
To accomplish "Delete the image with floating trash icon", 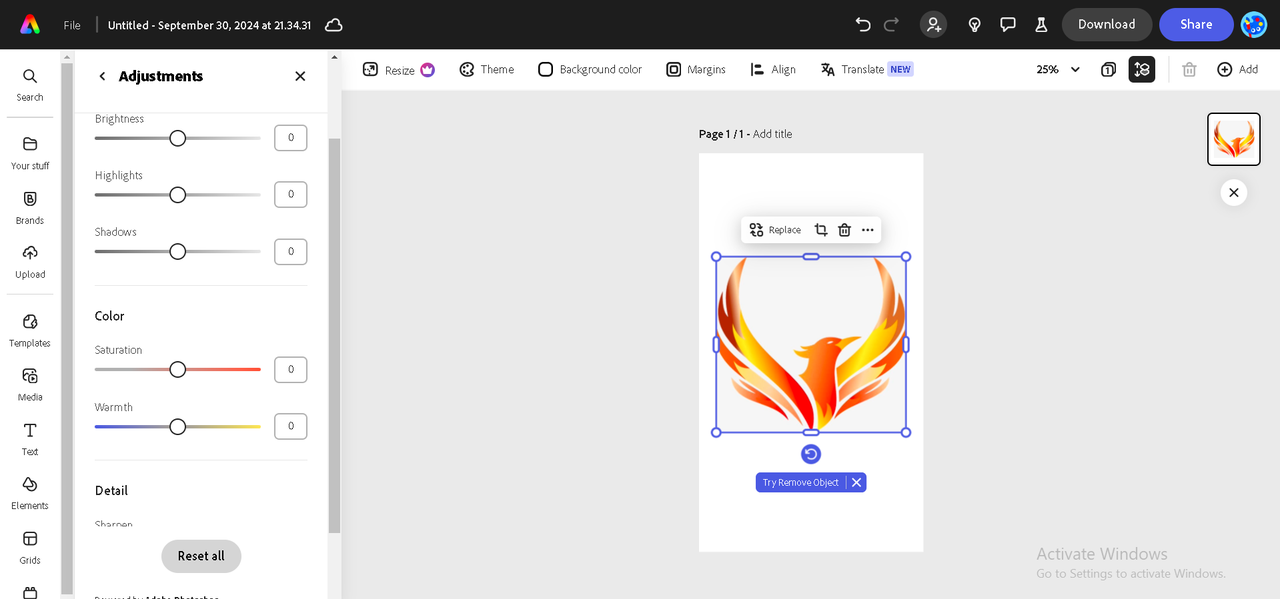I will click(844, 230).
